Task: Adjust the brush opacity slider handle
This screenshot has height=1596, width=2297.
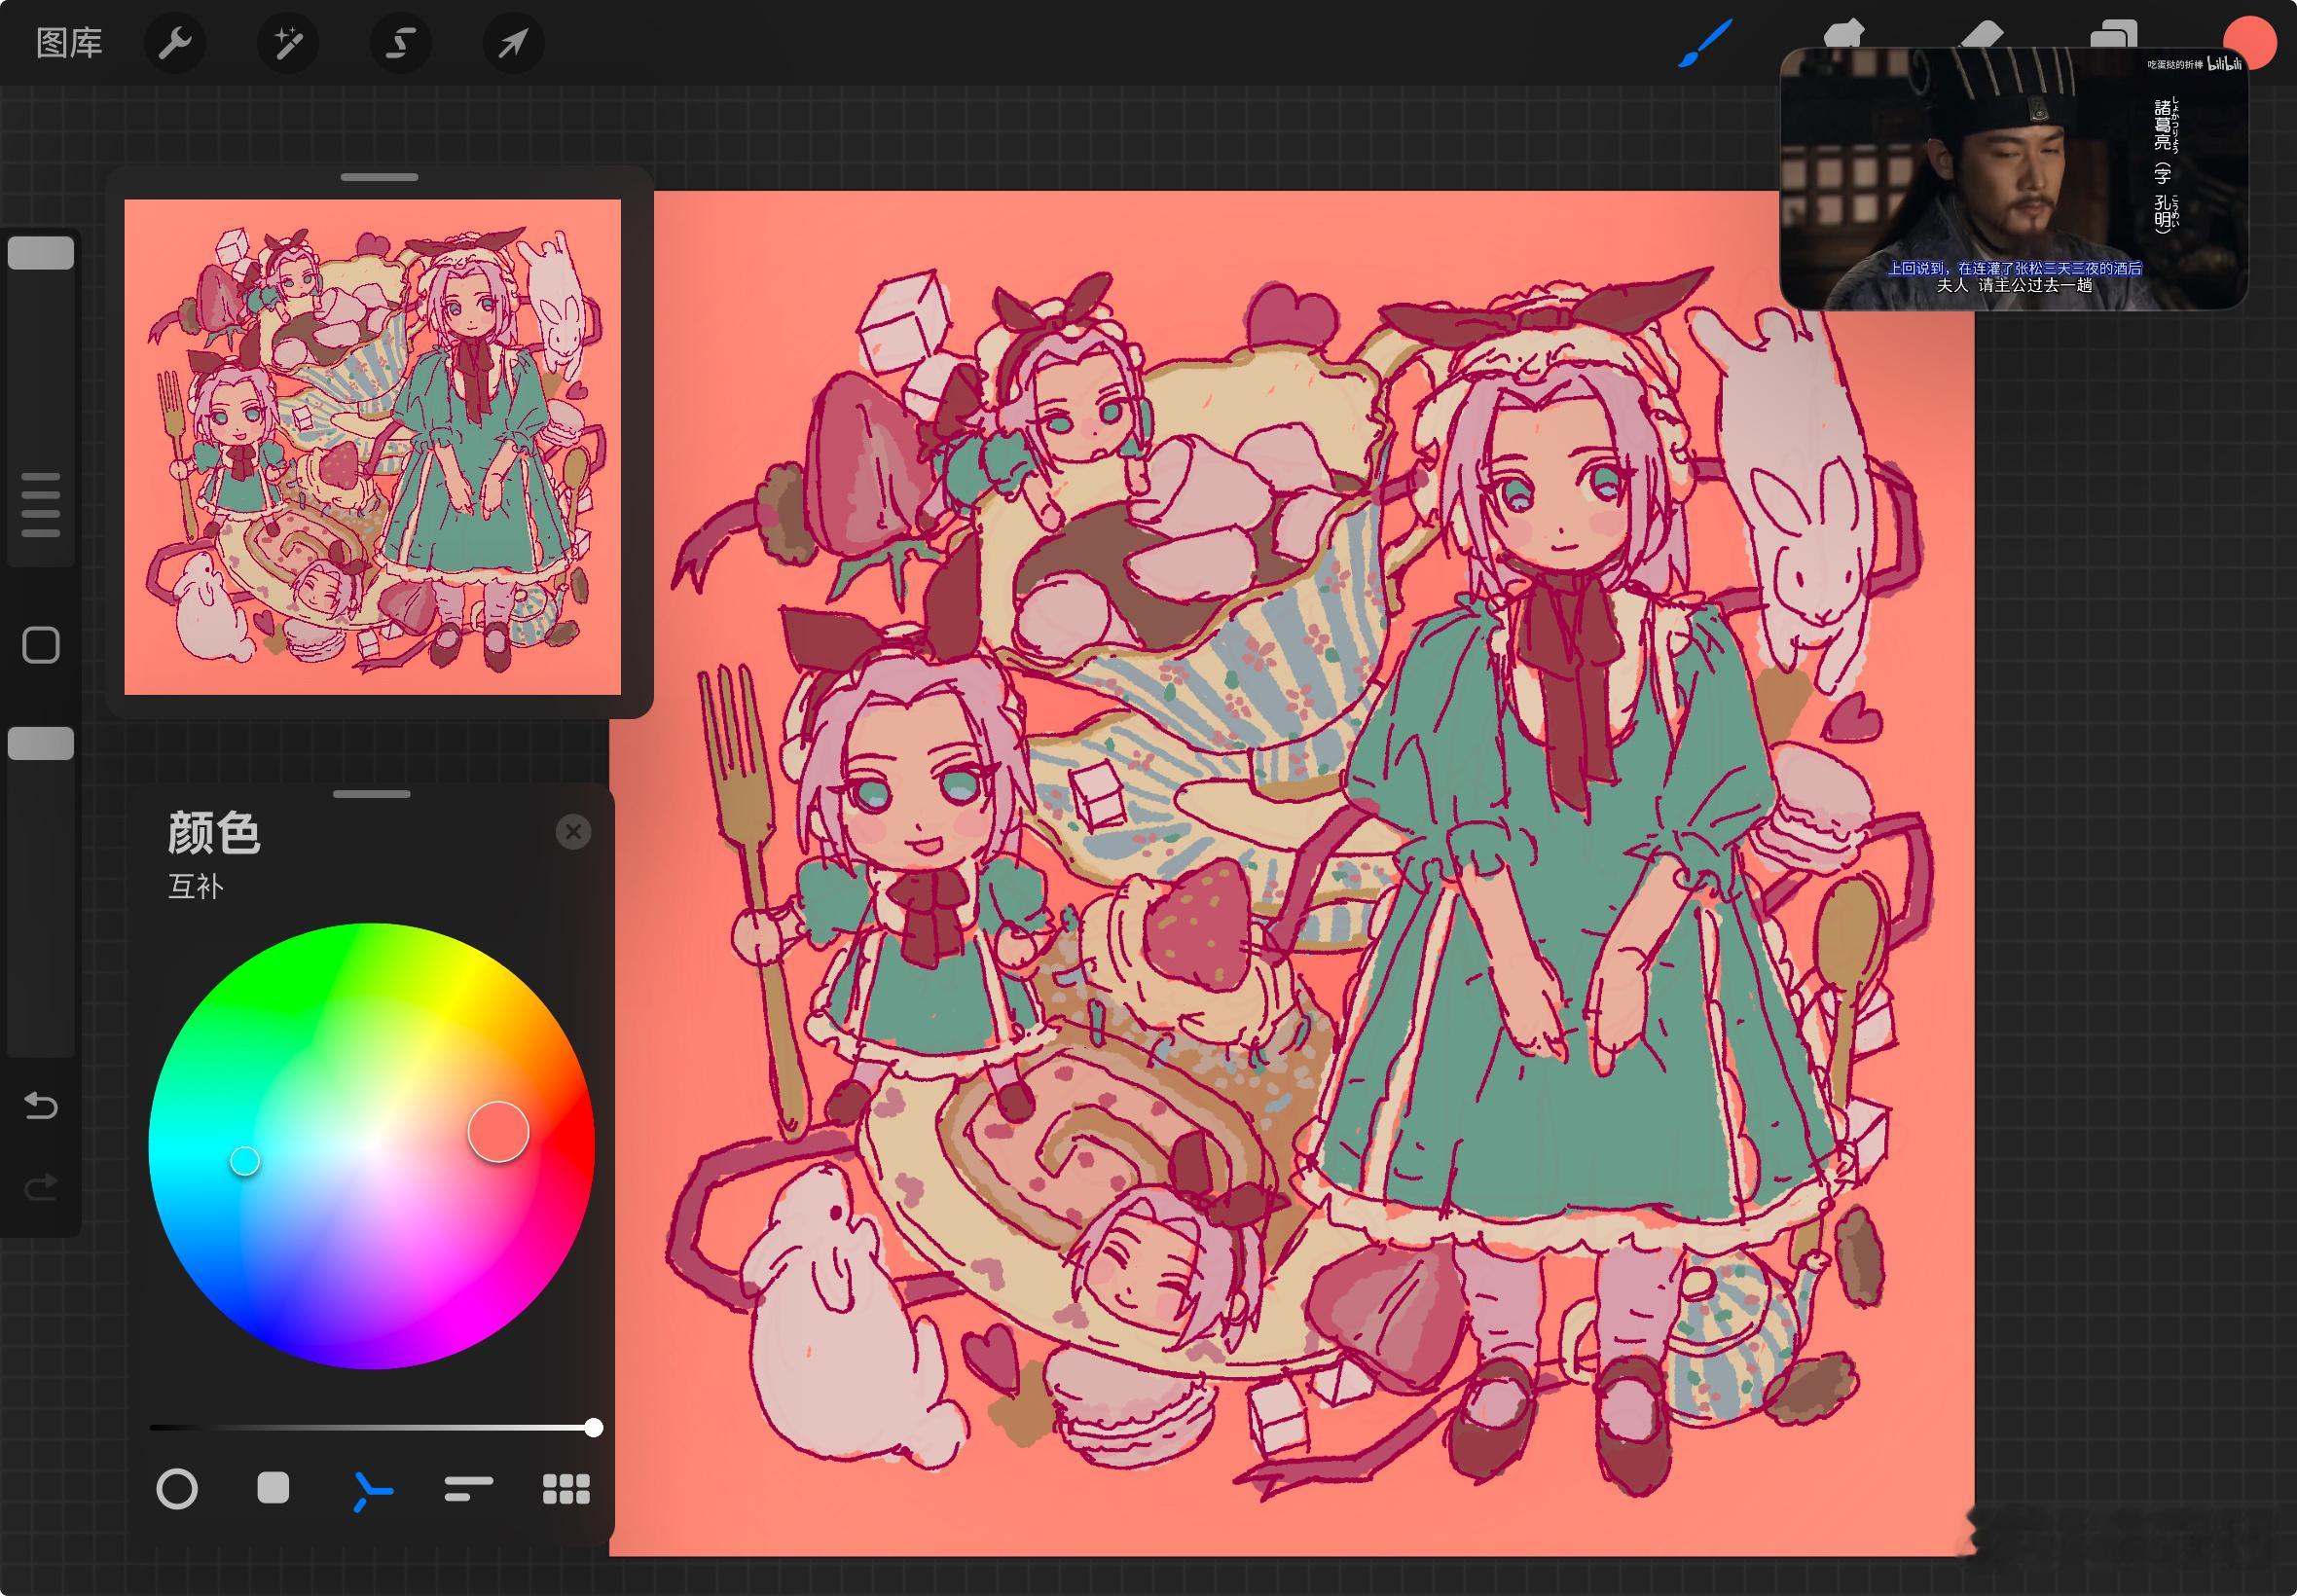Action: click(x=41, y=743)
